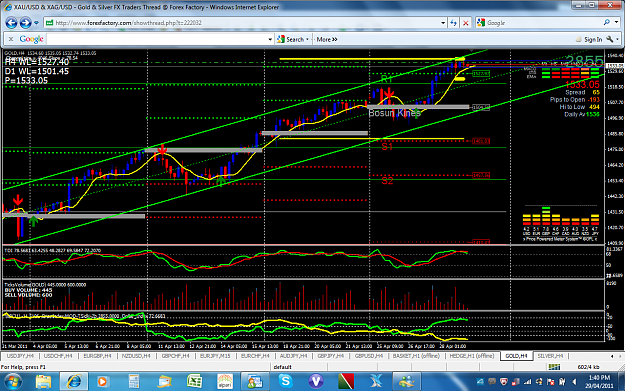
Task: Click the Google Toolbar search field
Action: pyautogui.click(x=157, y=39)
